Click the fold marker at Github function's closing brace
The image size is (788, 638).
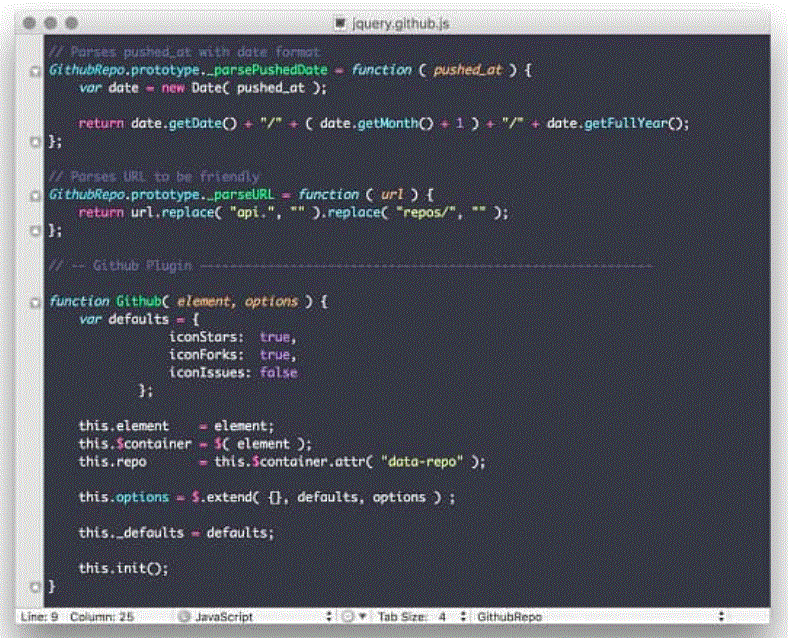point(35,587)
